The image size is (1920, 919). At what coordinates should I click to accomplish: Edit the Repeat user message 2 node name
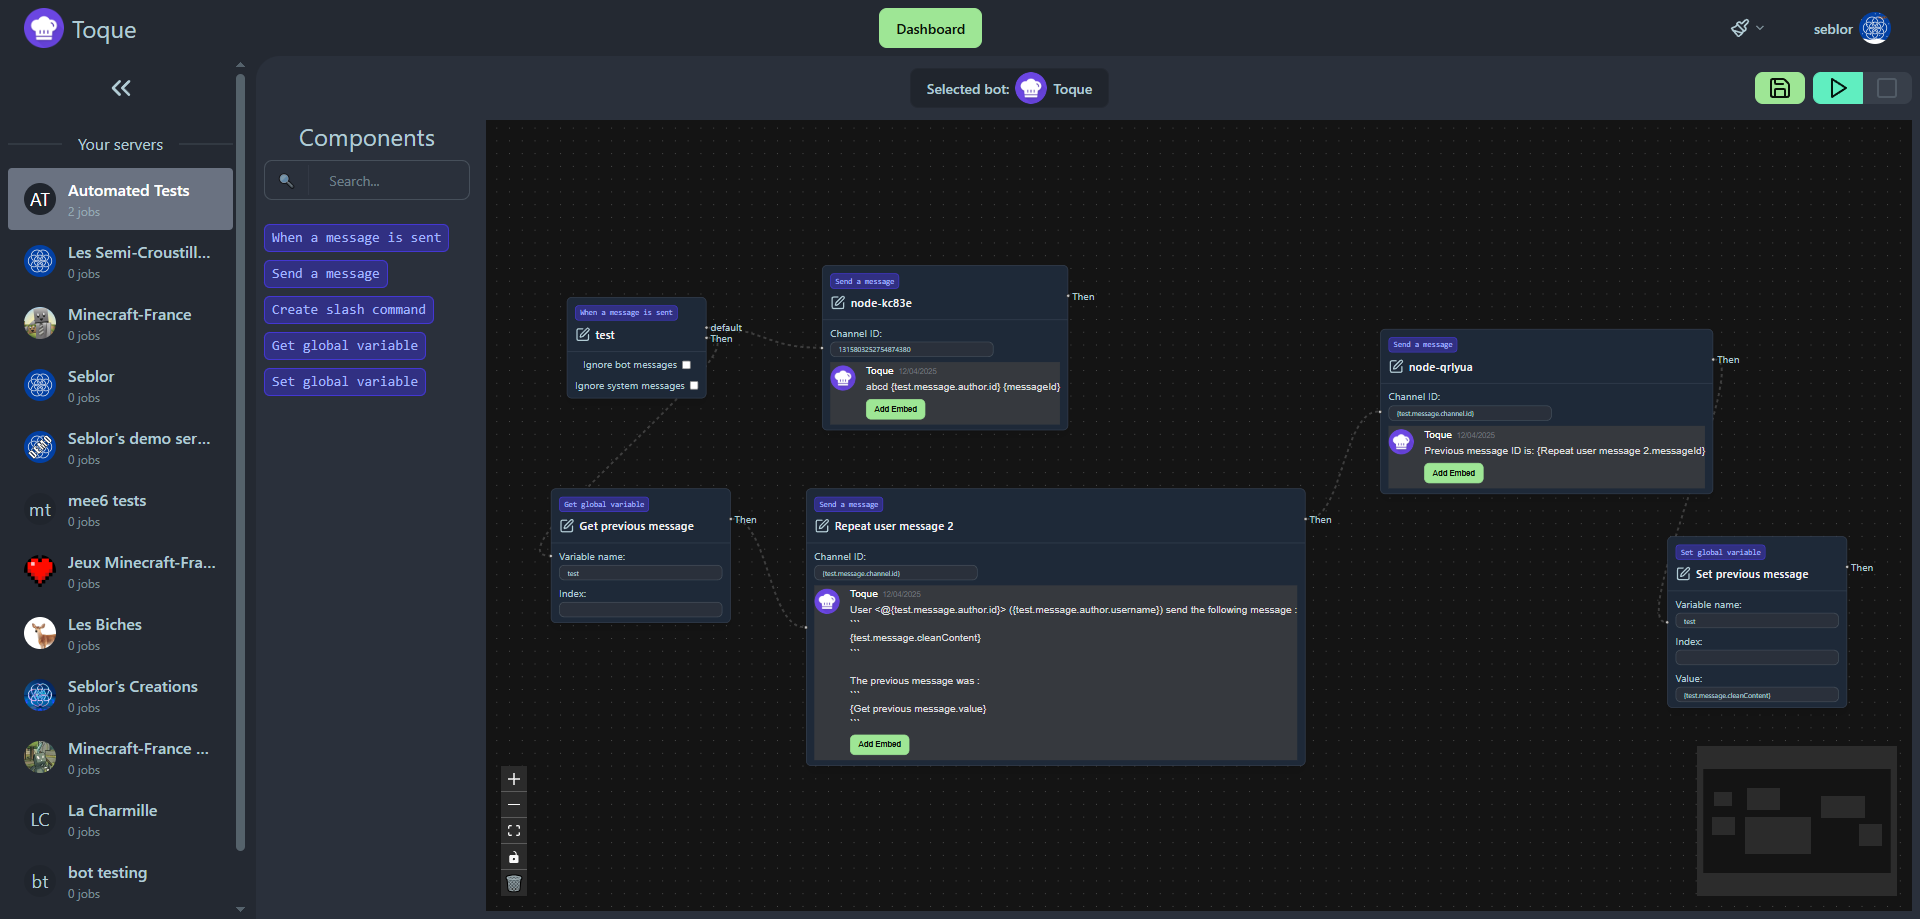pos(822,526)
